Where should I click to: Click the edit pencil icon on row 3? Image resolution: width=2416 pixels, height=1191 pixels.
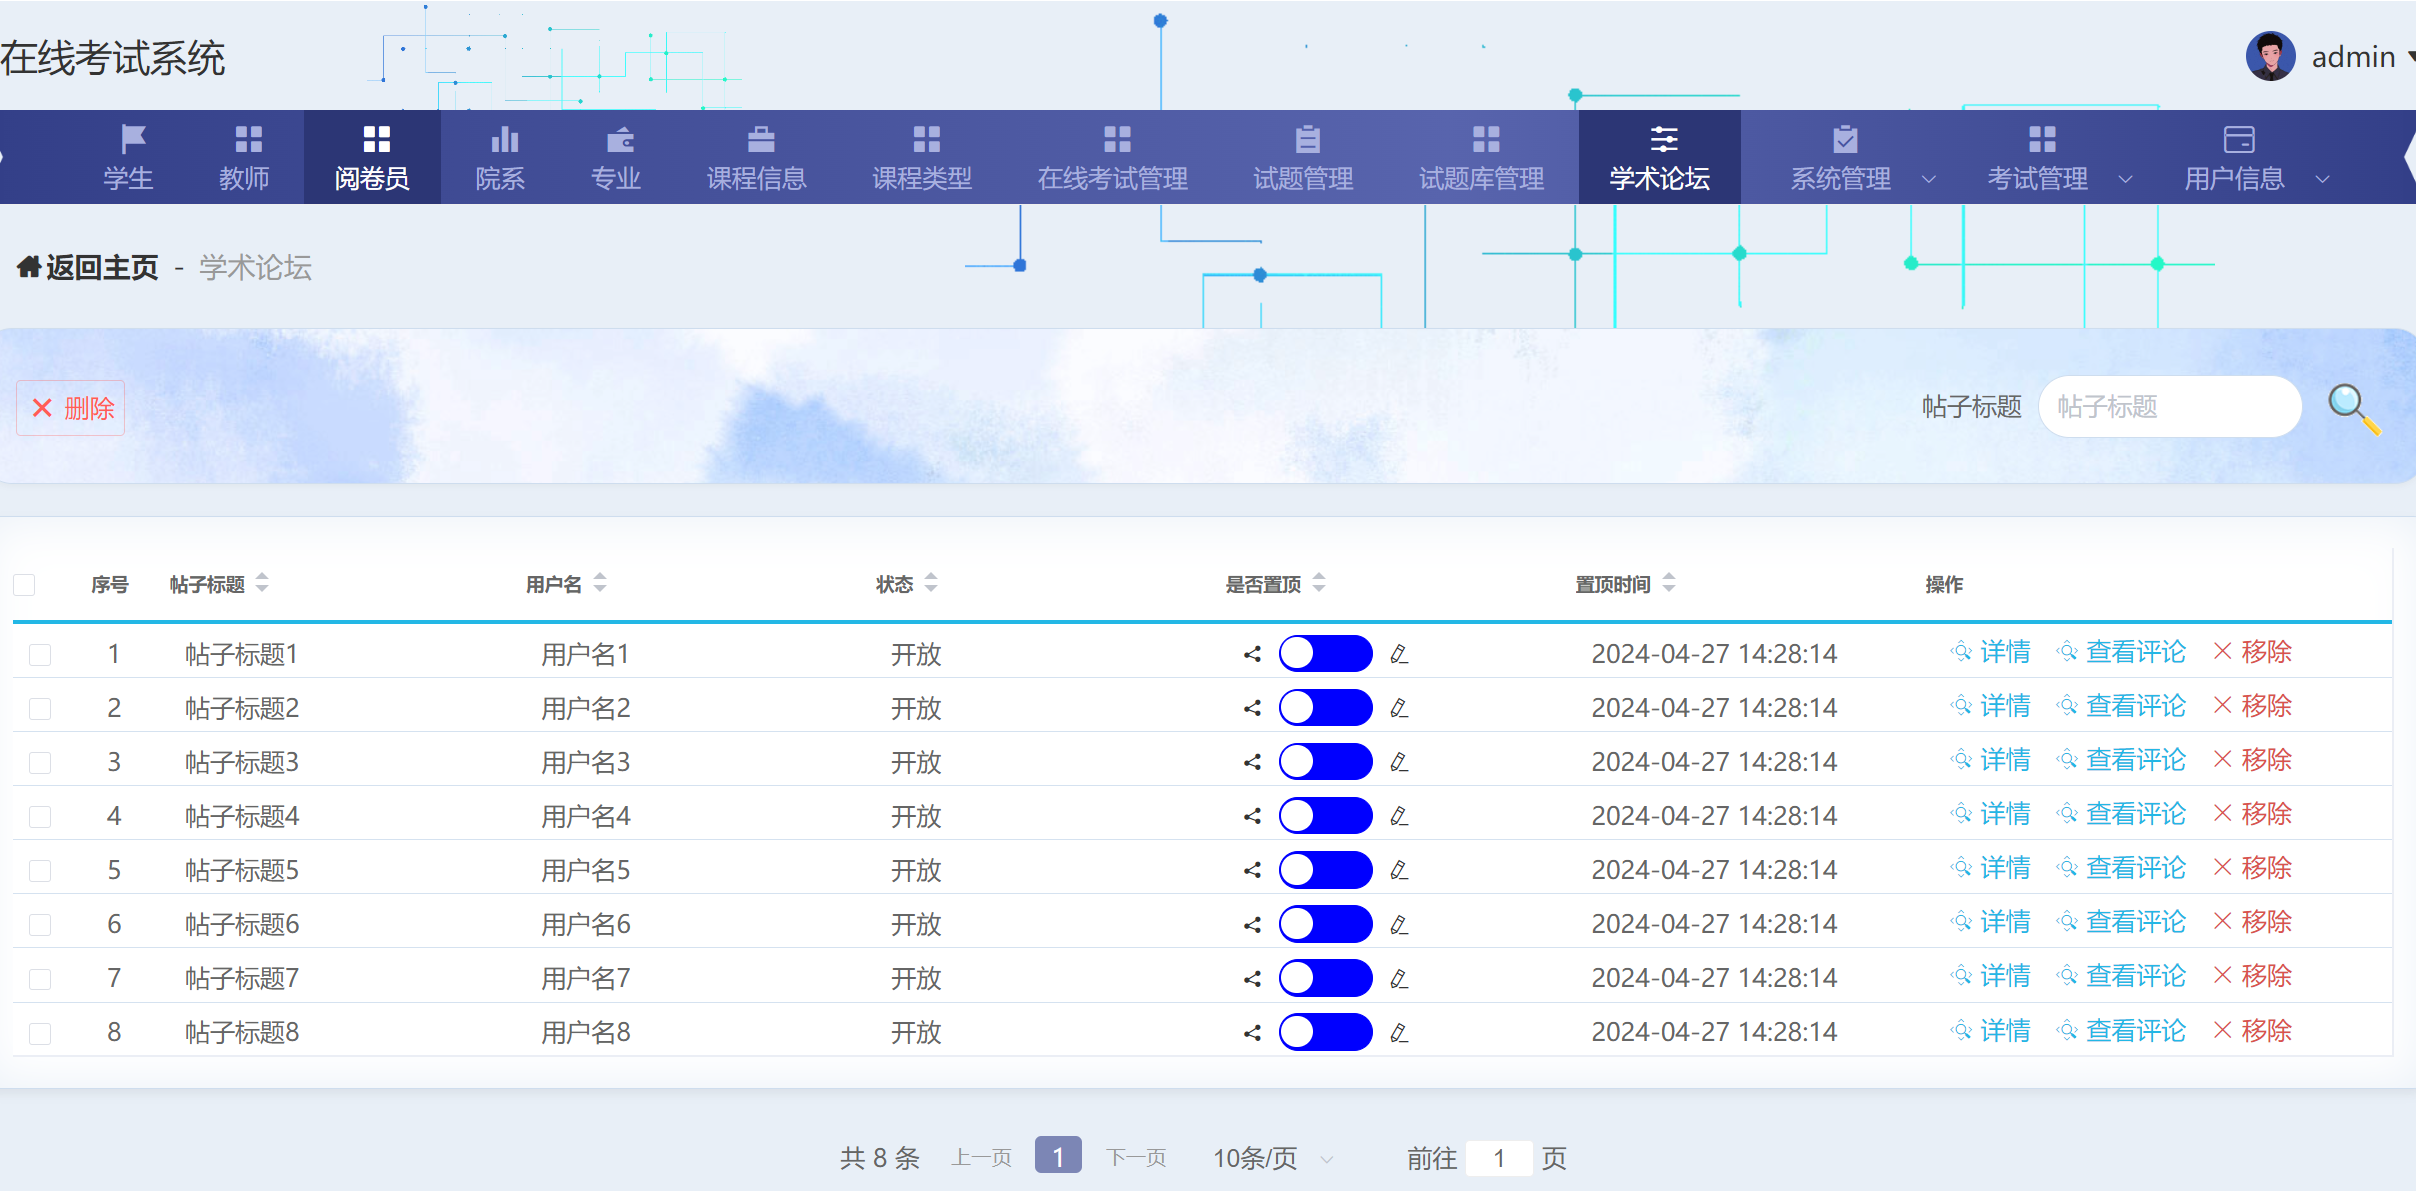pyautogui.click(x=1399, y=762)
